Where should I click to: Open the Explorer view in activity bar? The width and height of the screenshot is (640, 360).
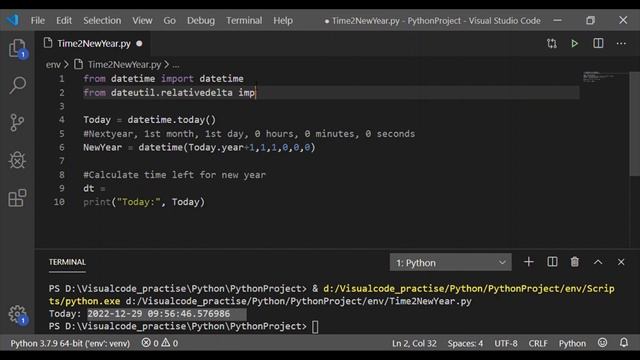17,49
